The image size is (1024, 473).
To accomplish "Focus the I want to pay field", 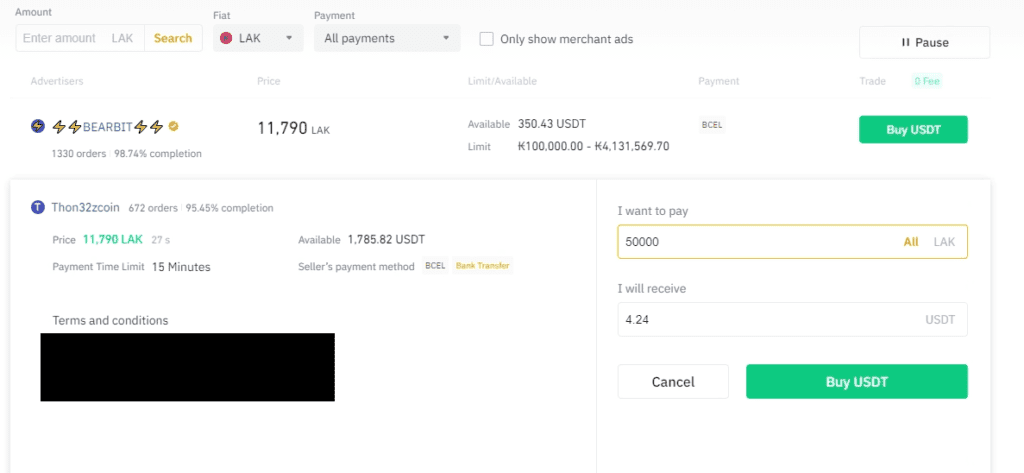I will click(792, 242).
